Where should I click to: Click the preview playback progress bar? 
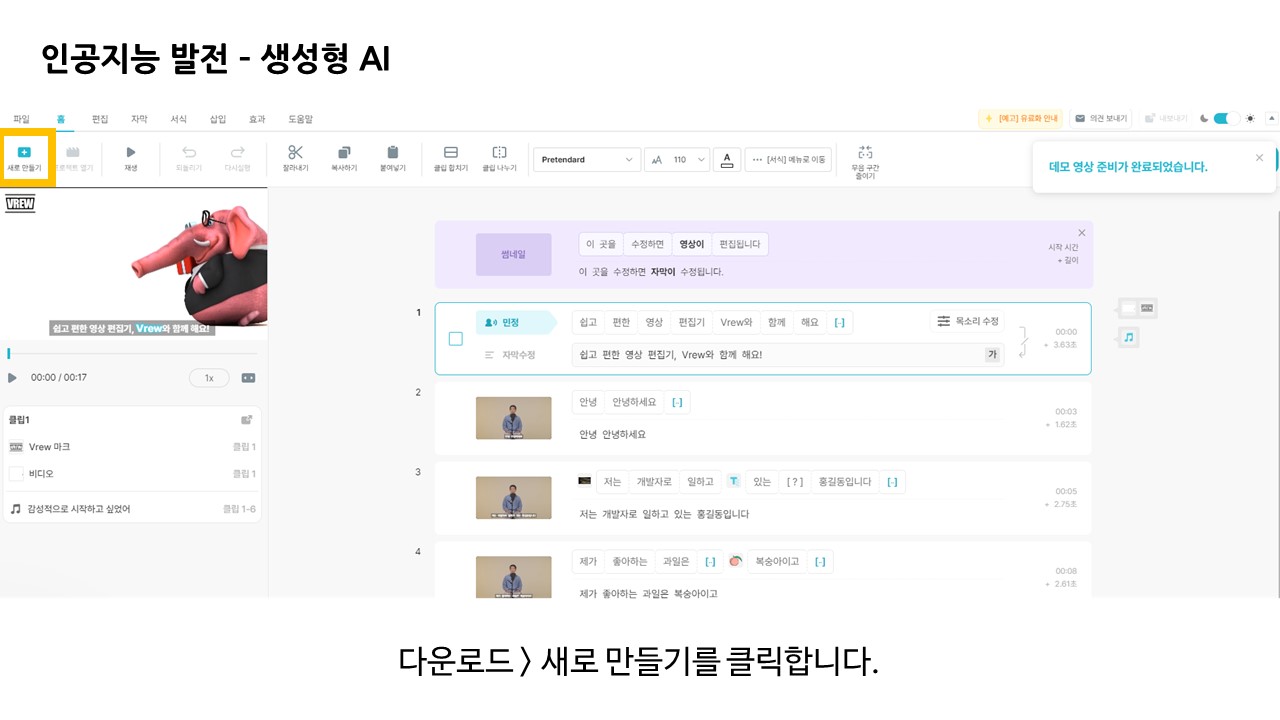coord(133,353)
